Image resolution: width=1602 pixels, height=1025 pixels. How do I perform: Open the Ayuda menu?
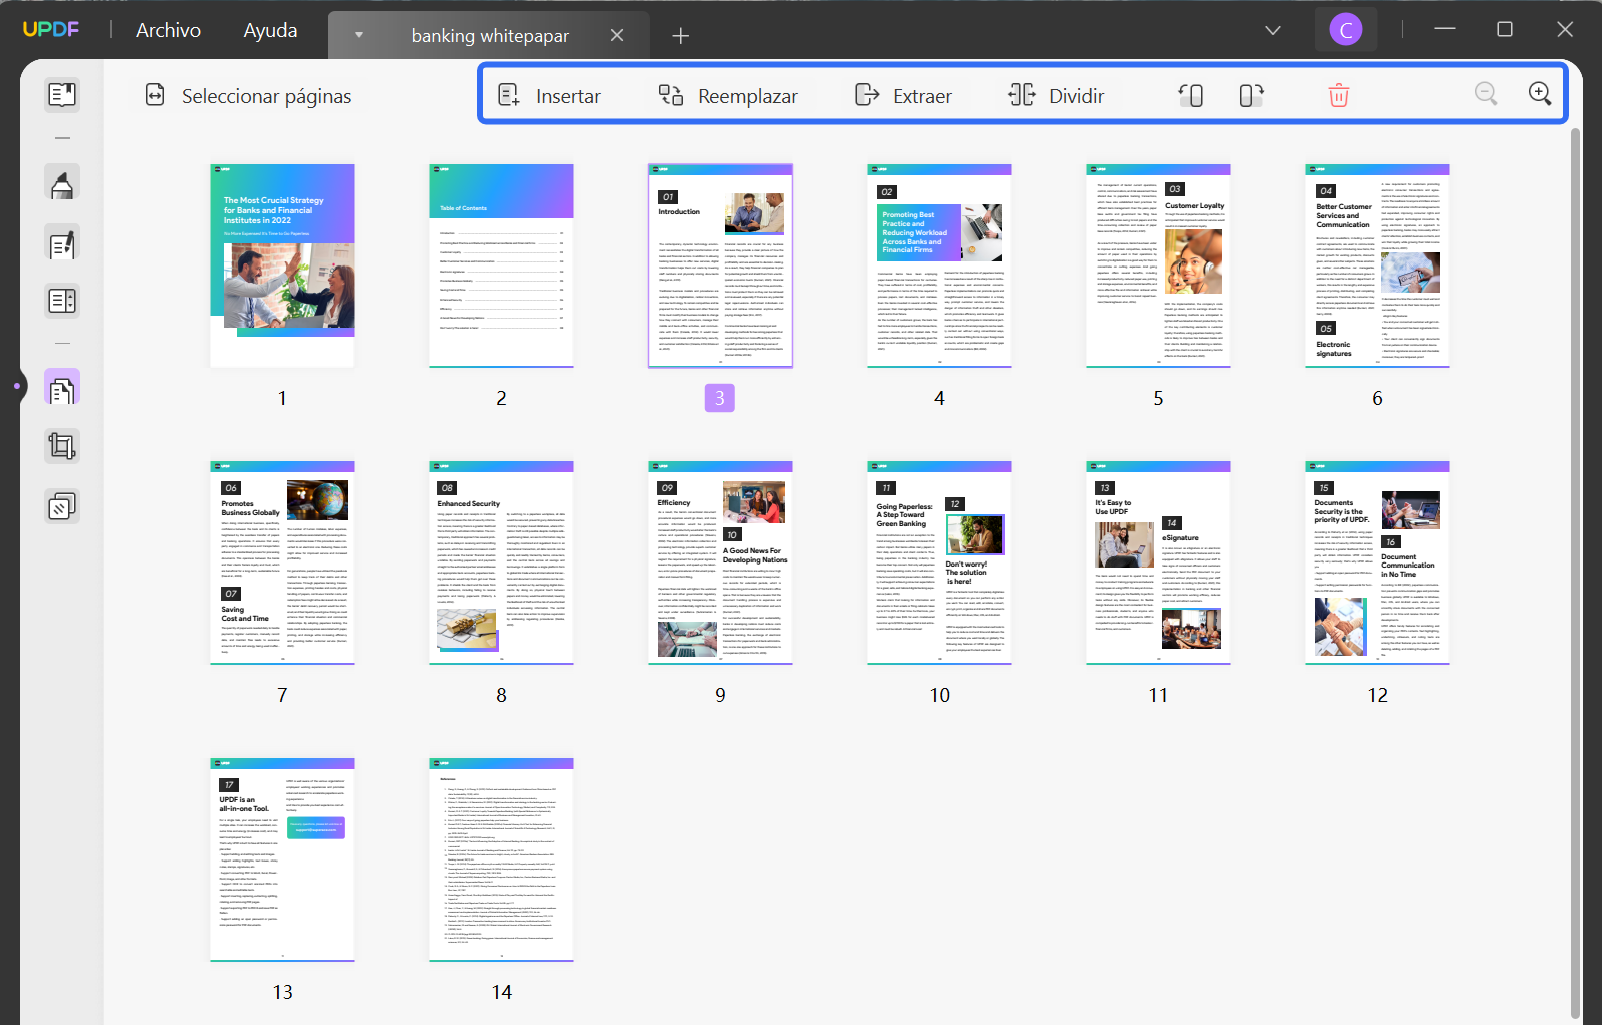(268, 30)
